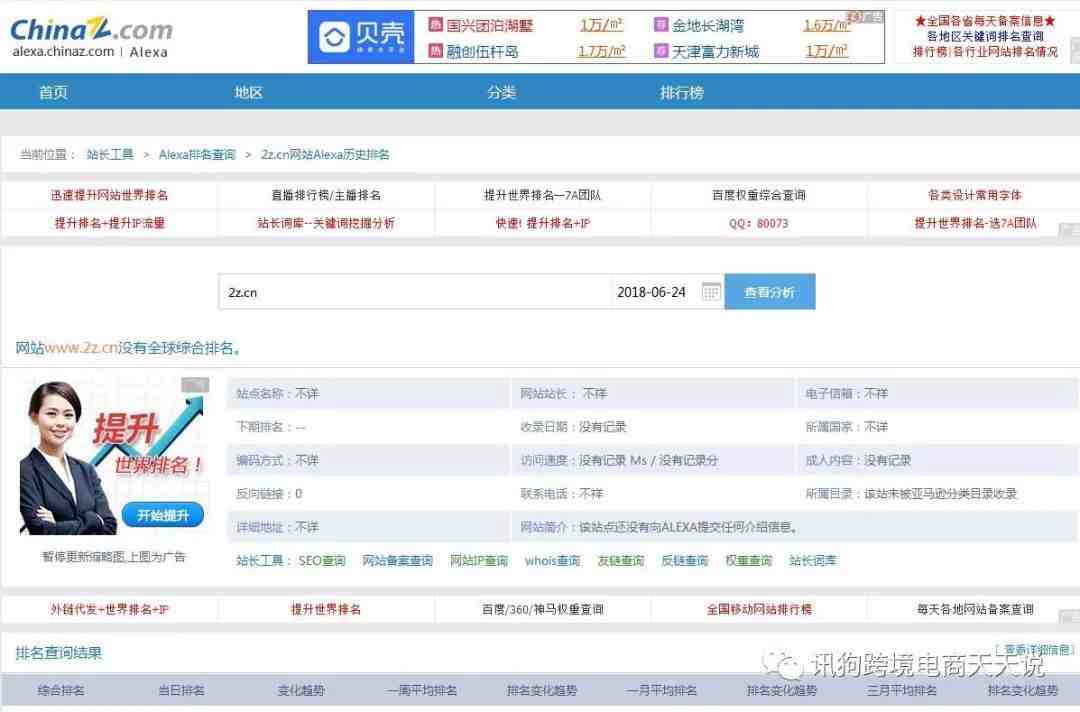Viewport: 1080px width, 712px height.
Task: Open 提升排名+提升IP流量 link
Action: [x=110, y=223]
